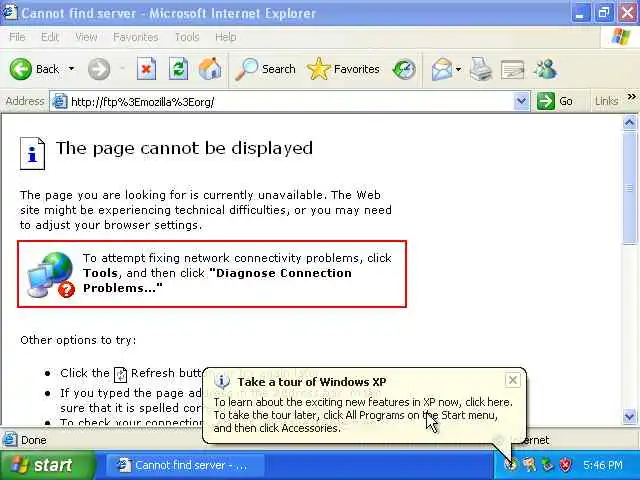Expand the Mail dropdown arrow

click(458, 69)
